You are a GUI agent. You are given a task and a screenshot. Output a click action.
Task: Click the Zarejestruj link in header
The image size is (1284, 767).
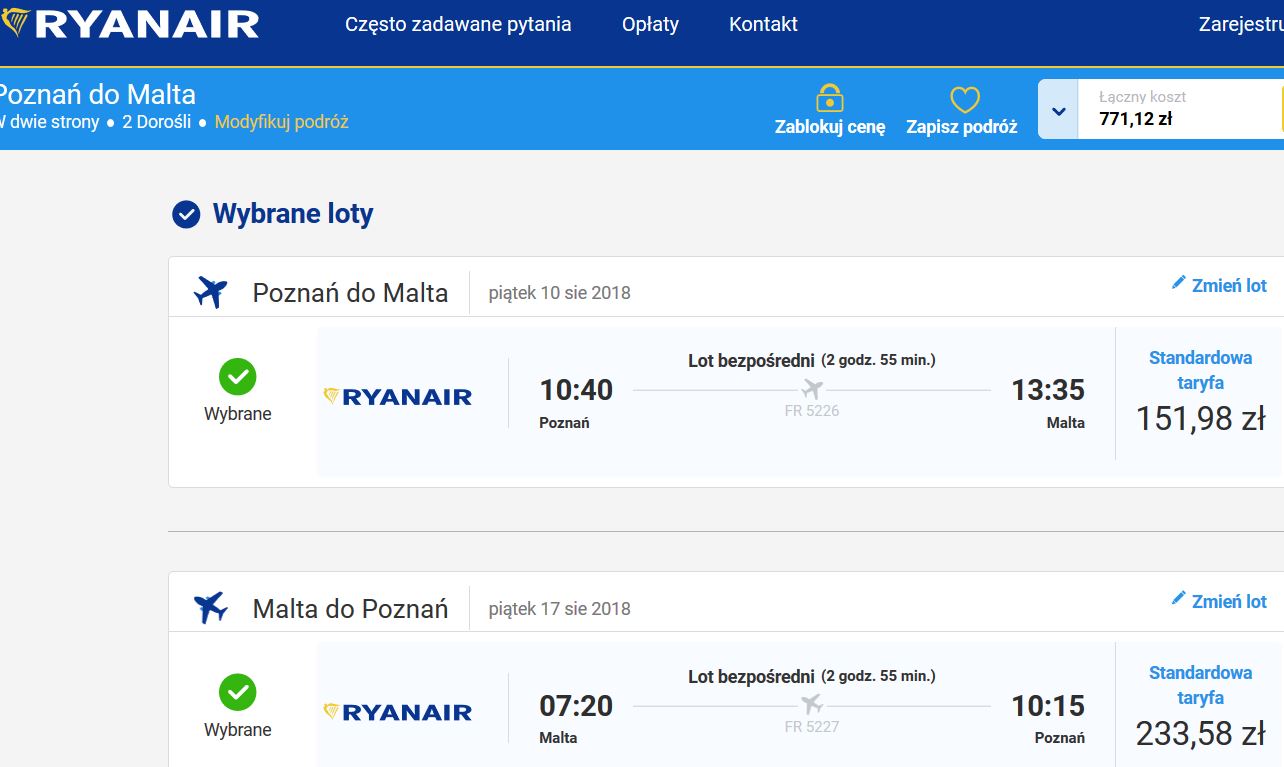tap(1241, 24)
